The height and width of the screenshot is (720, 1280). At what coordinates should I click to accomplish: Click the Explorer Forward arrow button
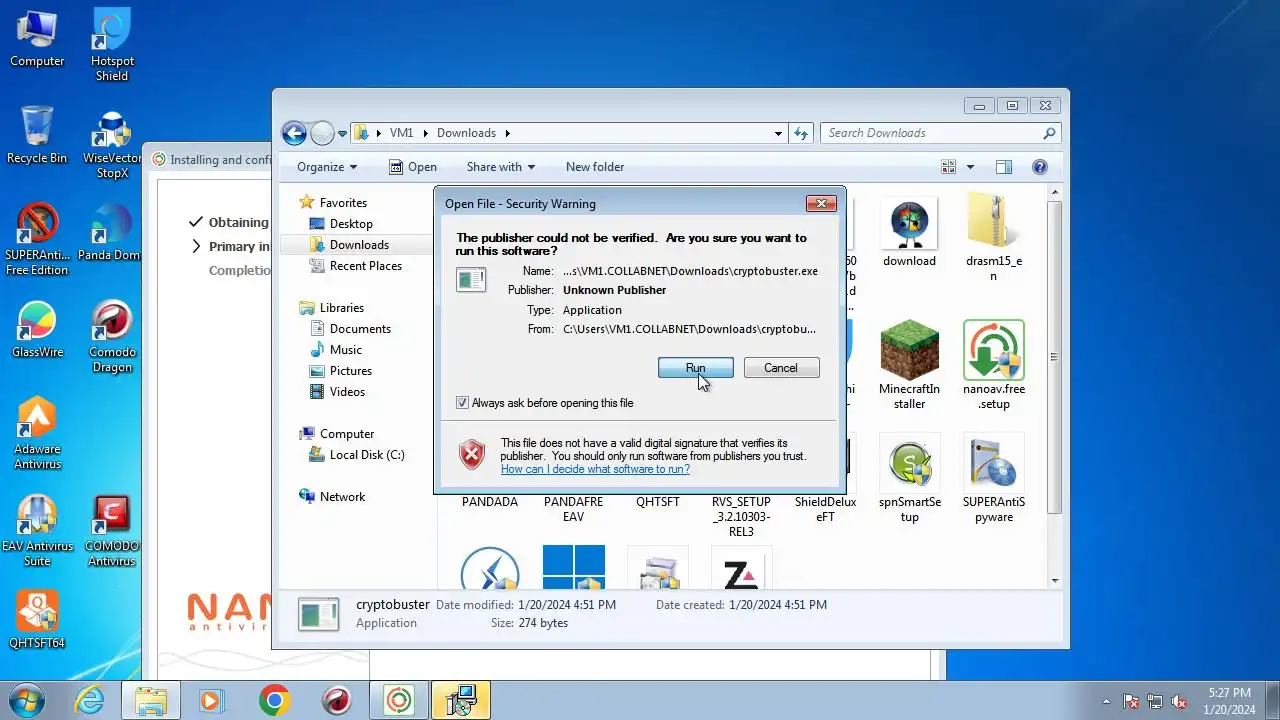tap(322, 133)
